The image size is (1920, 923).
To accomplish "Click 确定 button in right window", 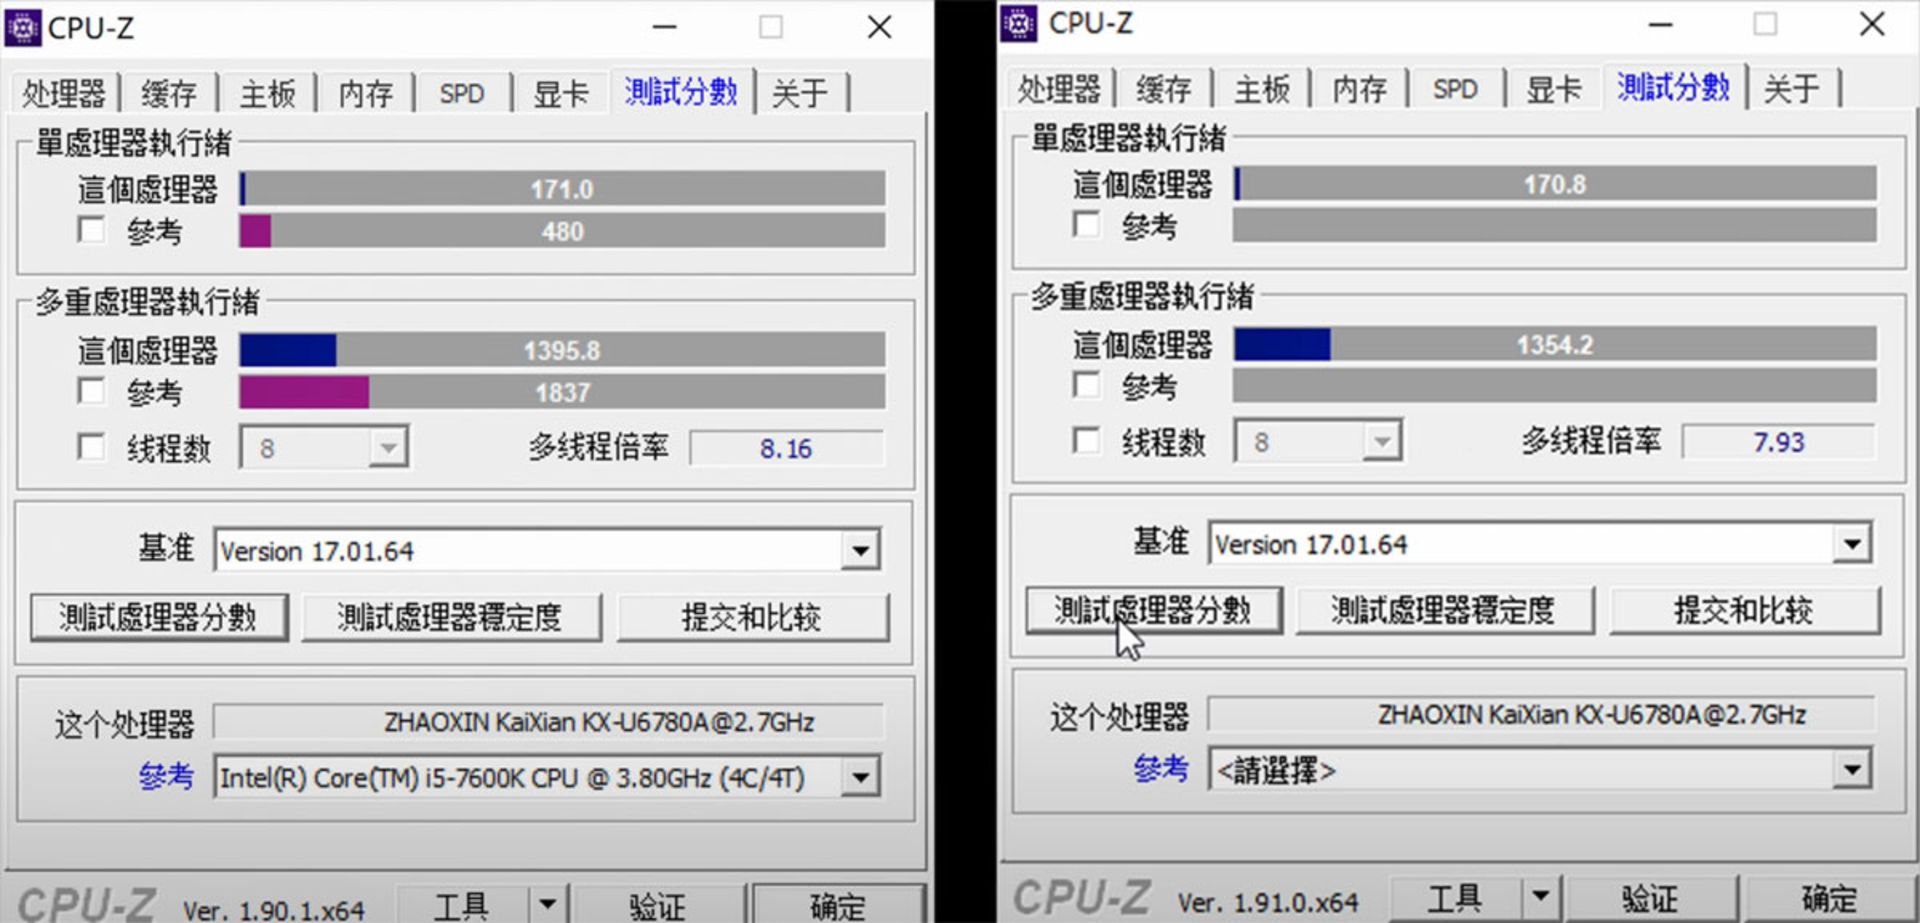I will tap(1830, 897).
